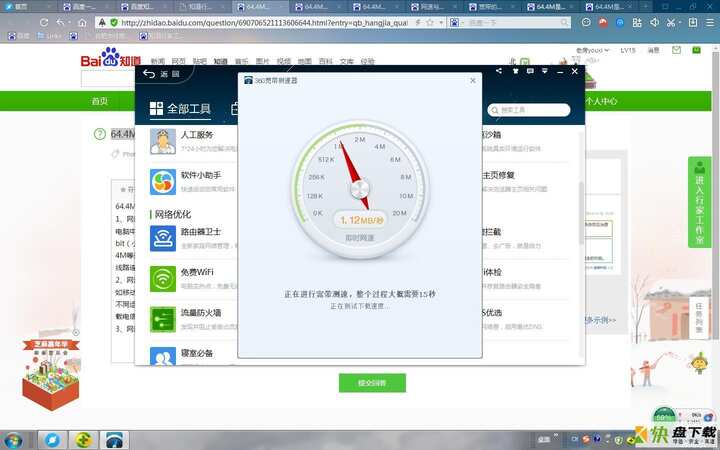The image size is (720, 450).
Task: Open the new tab plus button in the browser
Action: point(645,6)
